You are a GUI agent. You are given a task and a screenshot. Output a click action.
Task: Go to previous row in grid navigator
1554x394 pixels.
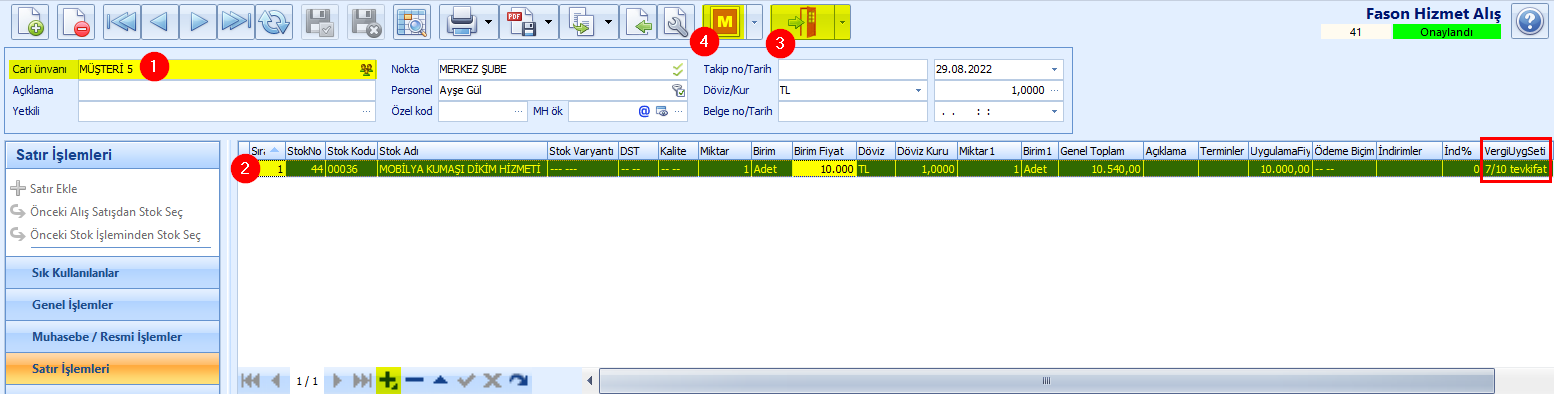(x=275, y=381)
